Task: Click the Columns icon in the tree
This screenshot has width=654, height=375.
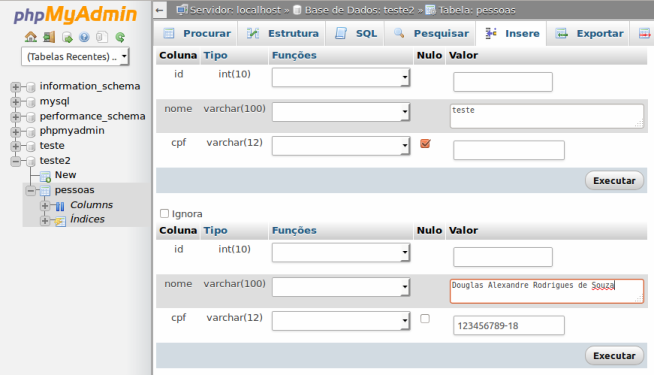Action: click(60, 206)
